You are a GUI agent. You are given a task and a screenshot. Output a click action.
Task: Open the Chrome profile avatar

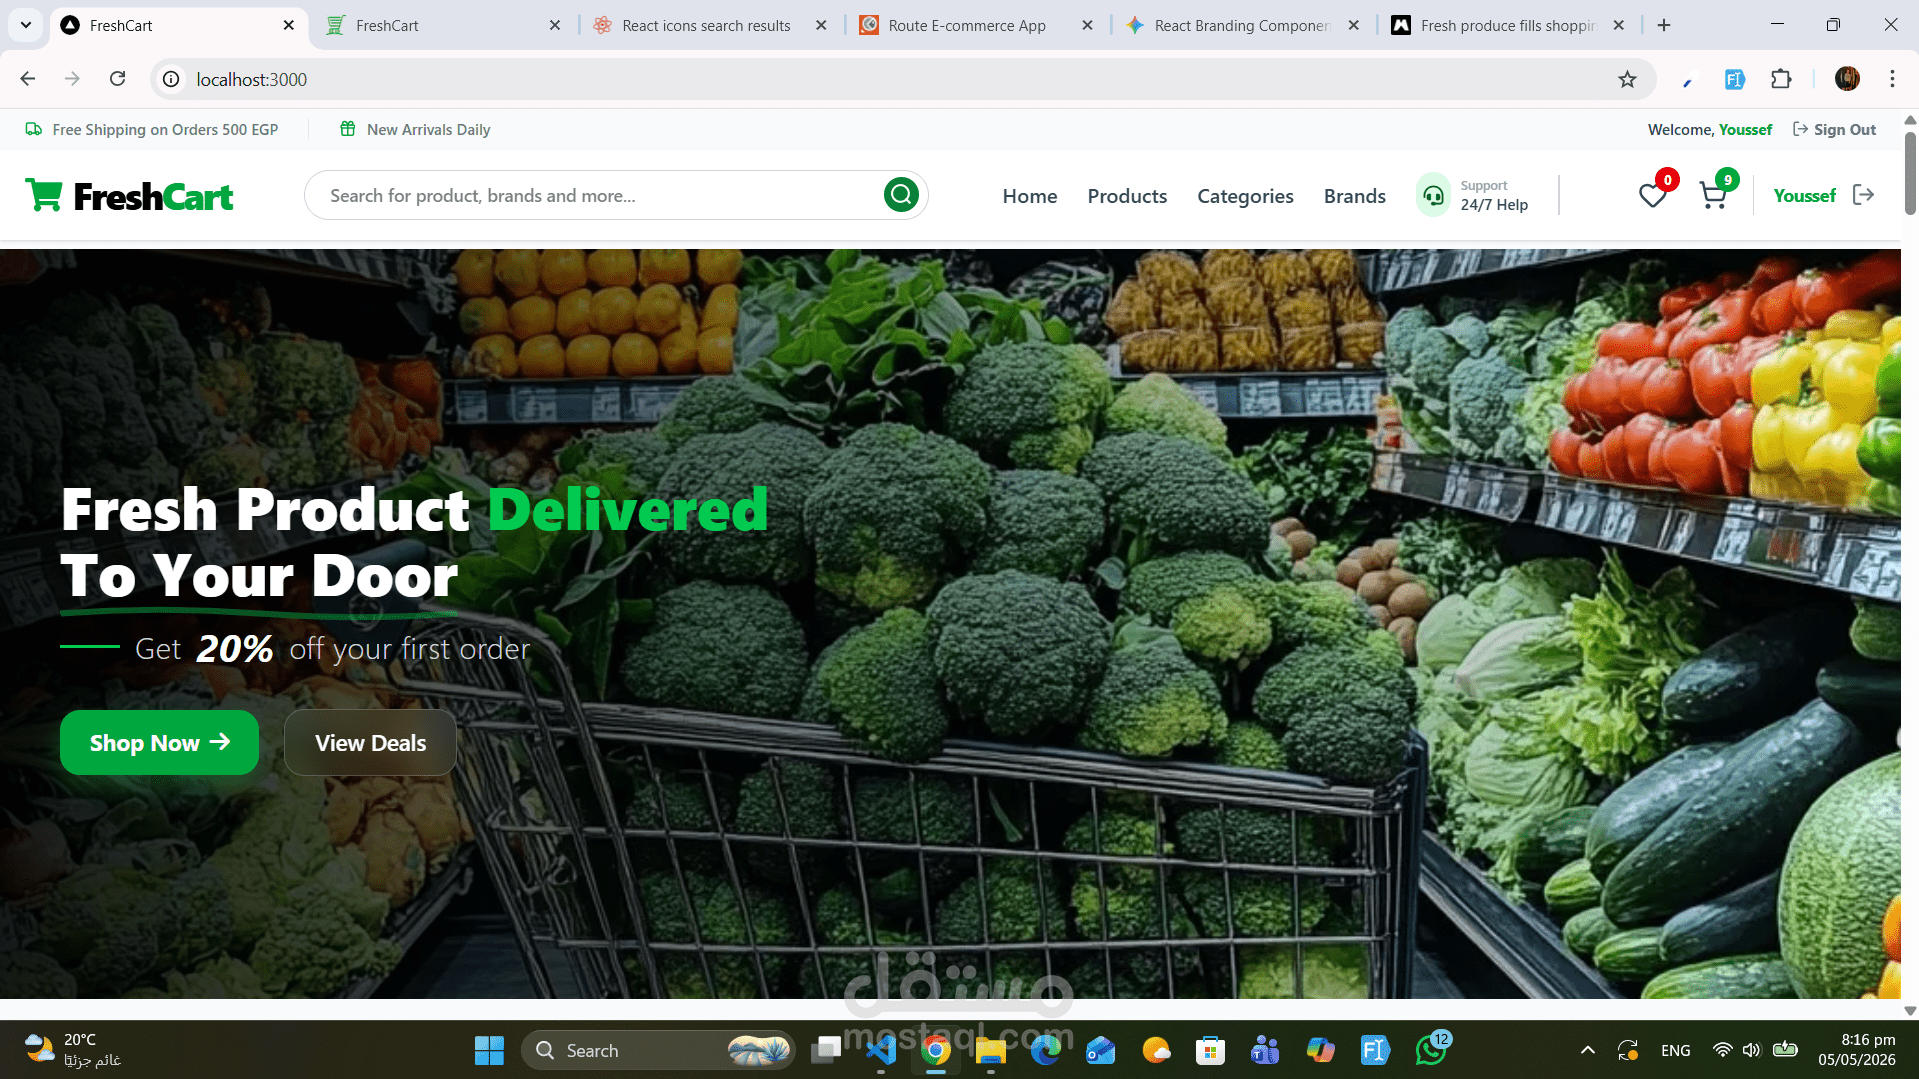1847,79
